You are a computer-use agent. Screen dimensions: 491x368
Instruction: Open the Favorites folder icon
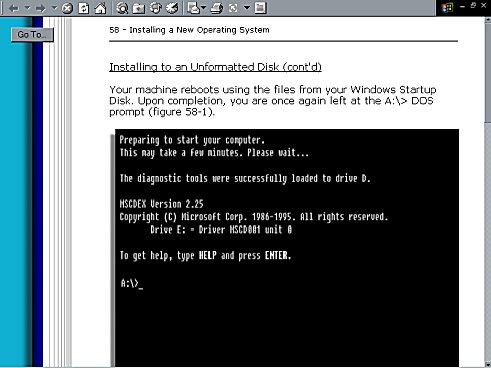[139, 8]
